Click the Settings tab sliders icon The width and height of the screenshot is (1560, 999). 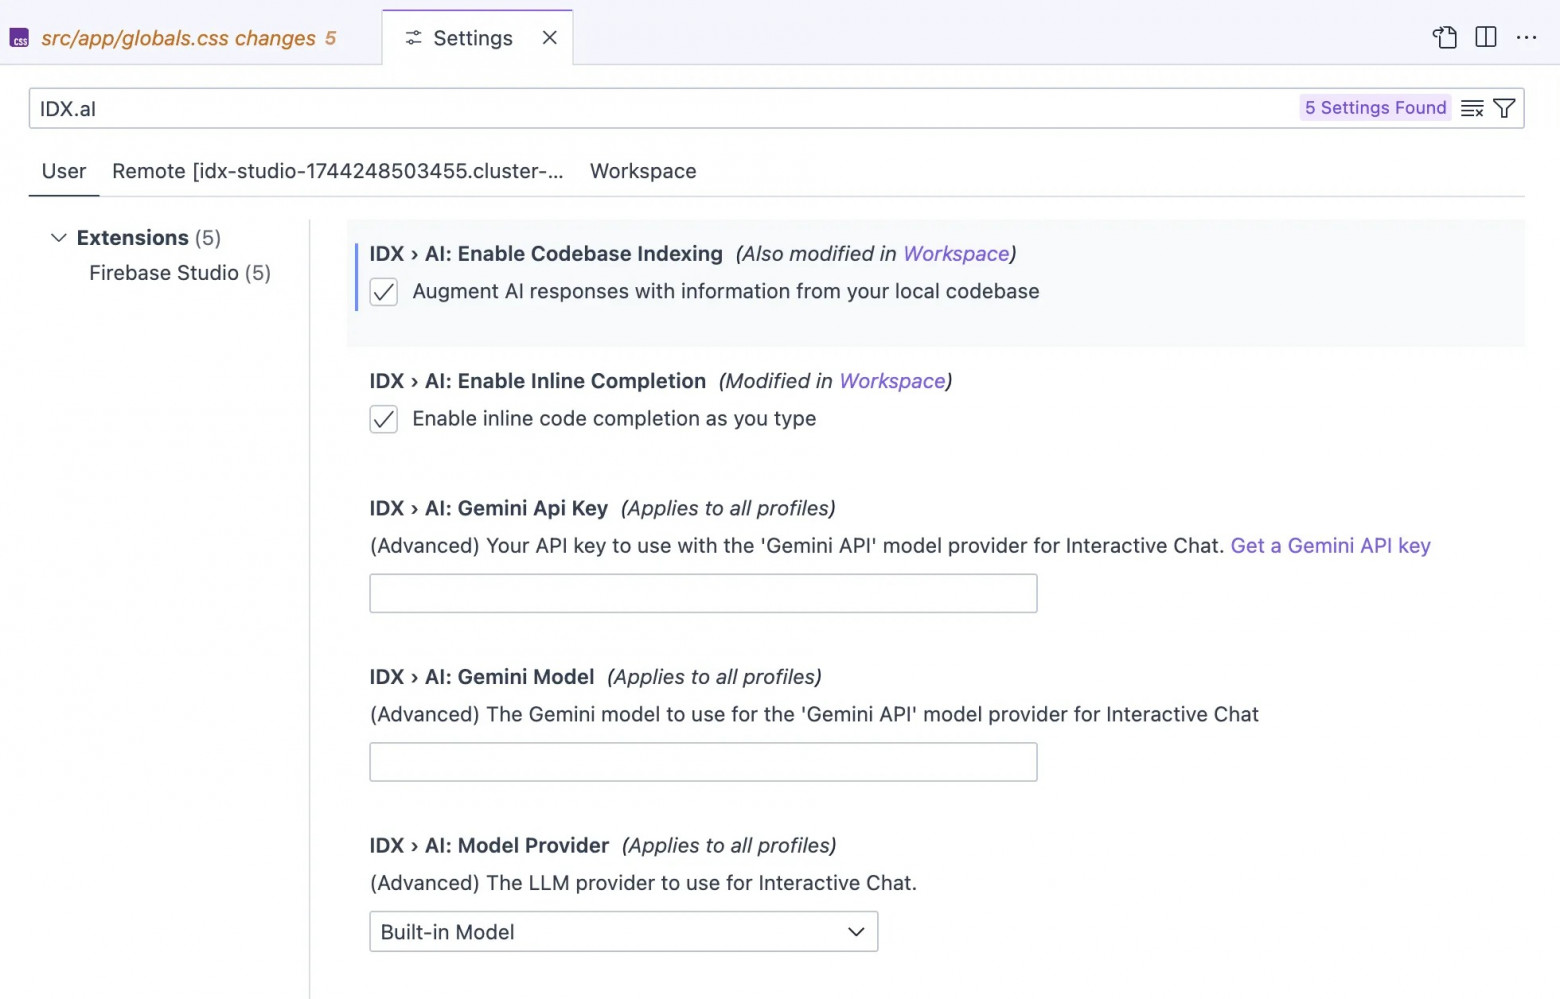pyautogui.click(x=413, y=38)
